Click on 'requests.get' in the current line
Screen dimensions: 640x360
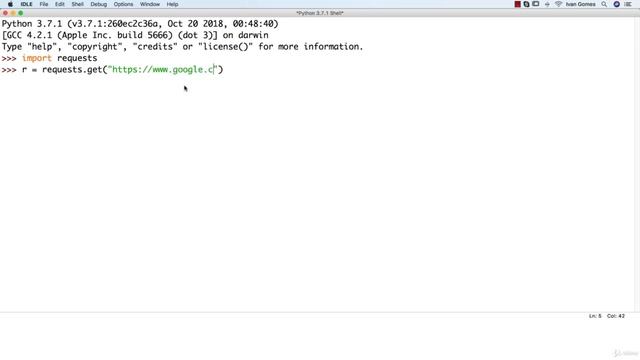72,69
